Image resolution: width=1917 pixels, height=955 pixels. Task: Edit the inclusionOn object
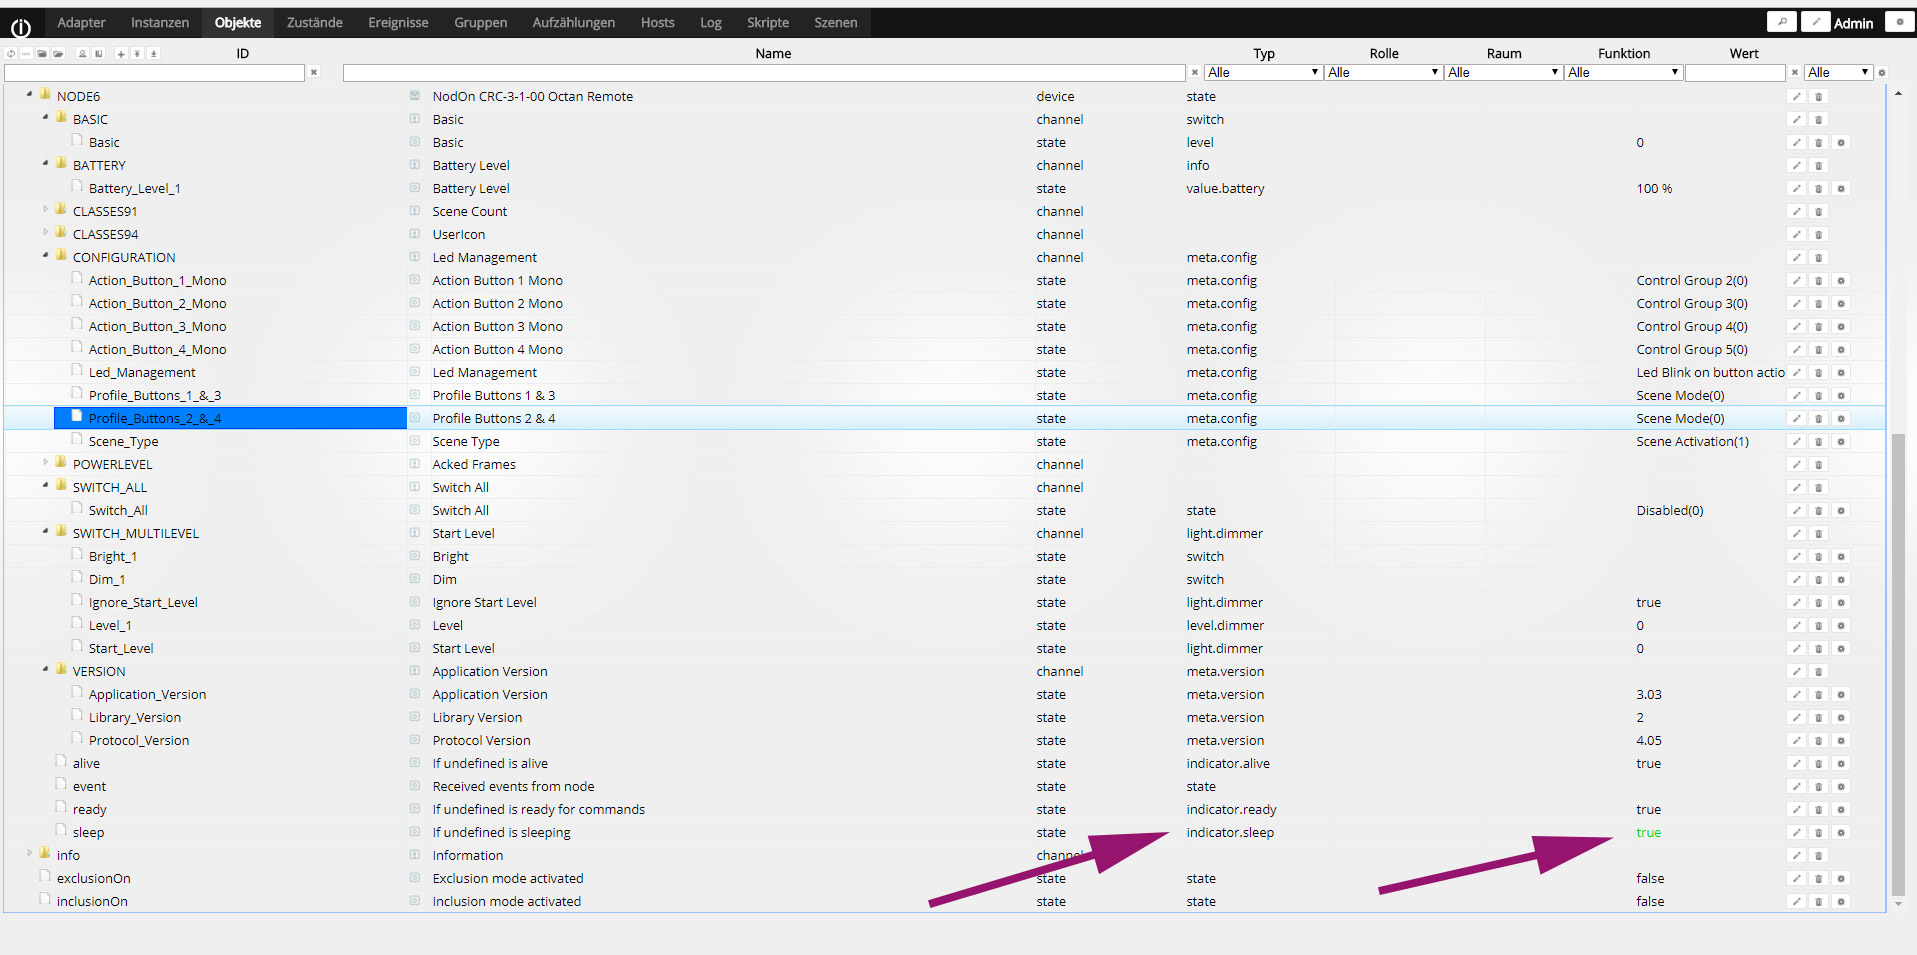tap(1797, 902)
